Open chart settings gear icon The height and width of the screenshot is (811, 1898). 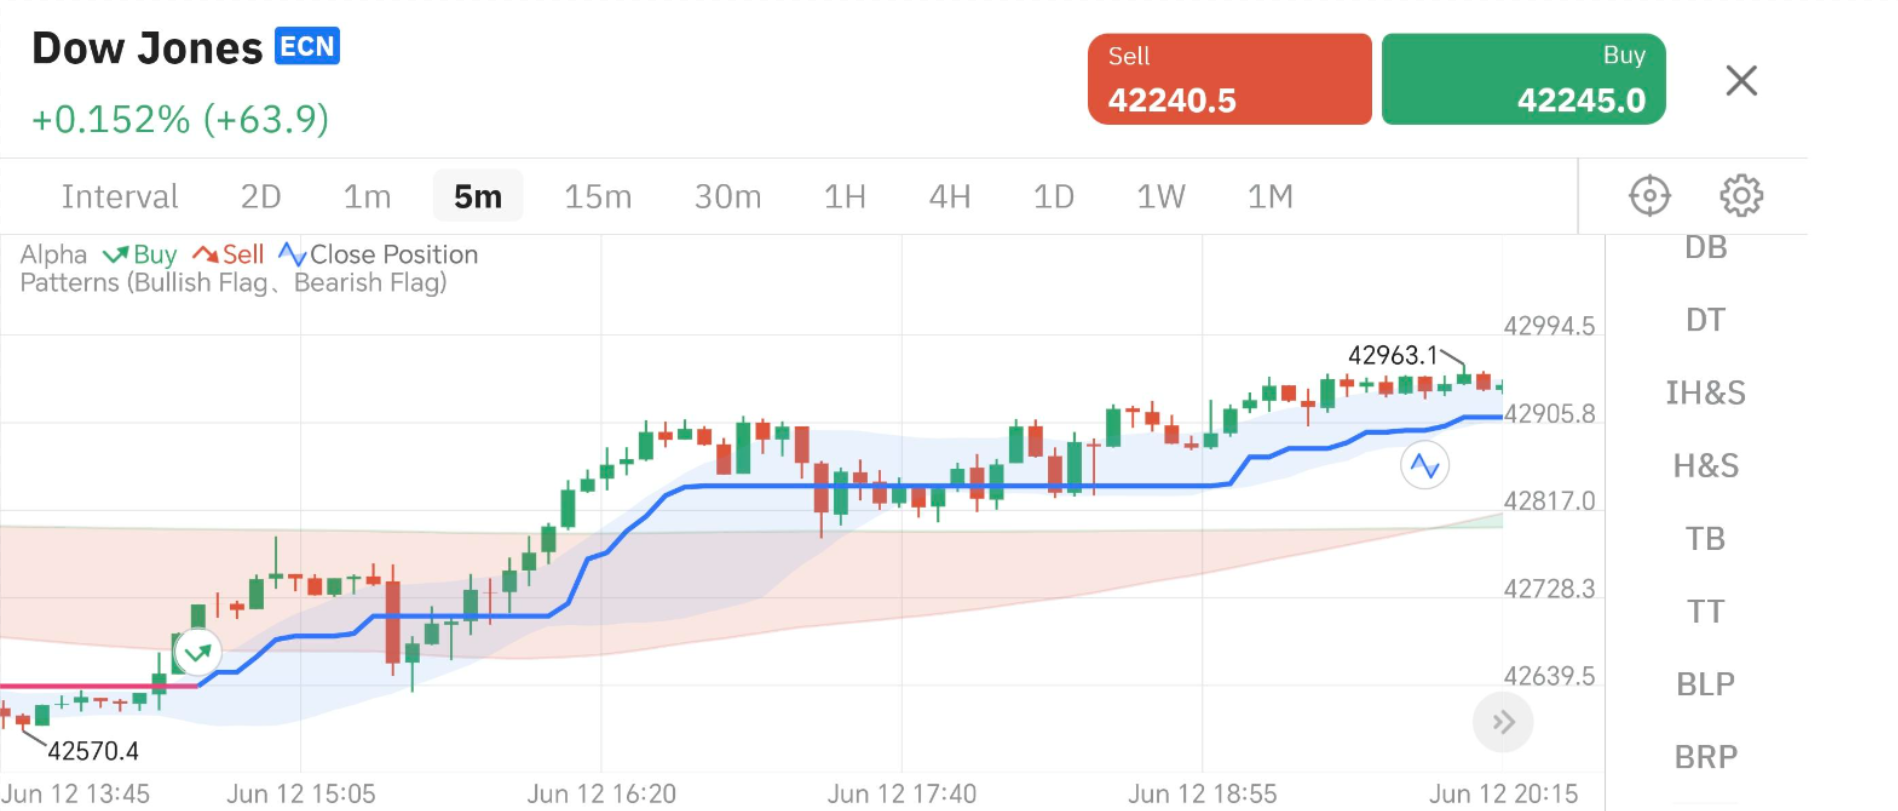tap(1741, 196)
